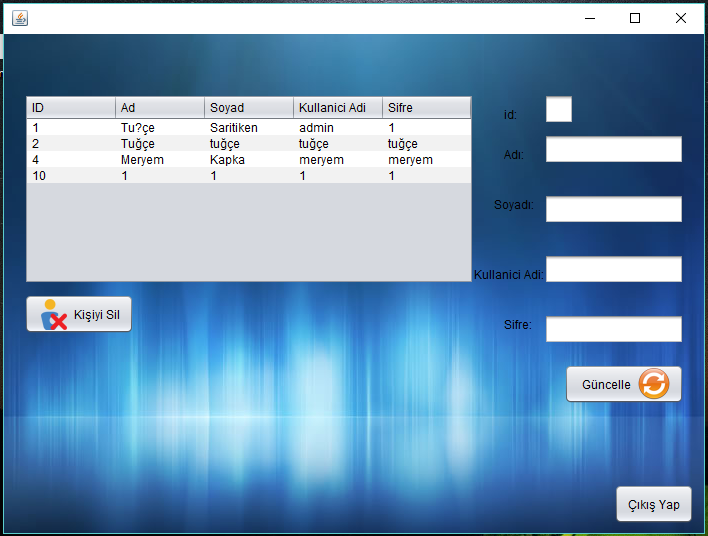Focus the id input field
Image resolution: width=708 pixels, height=536 pixels.
tap(558, 109)
